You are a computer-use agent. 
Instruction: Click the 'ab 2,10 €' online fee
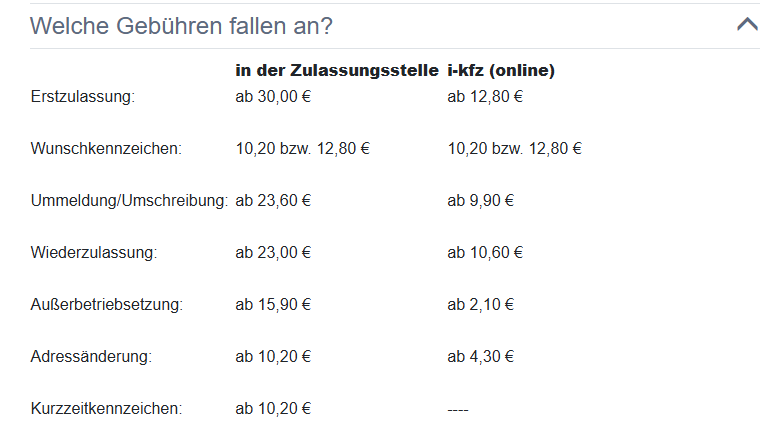click(480, 304)
